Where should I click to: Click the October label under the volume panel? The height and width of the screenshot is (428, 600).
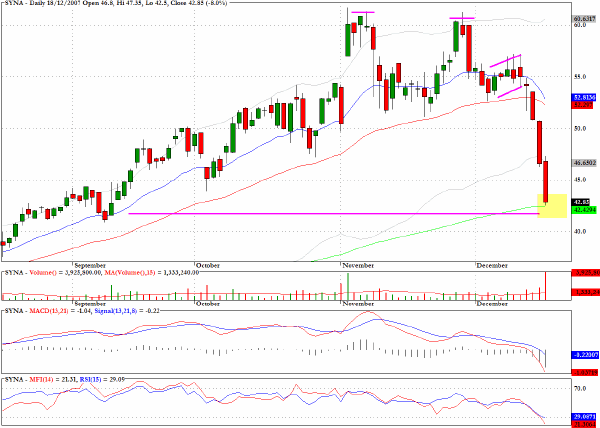(x=209, y=304)
